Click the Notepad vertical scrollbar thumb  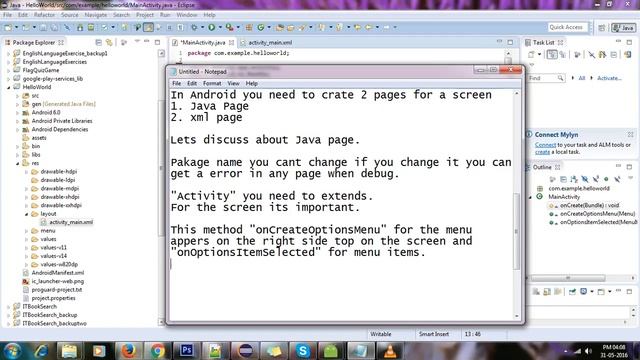[516, 231]
